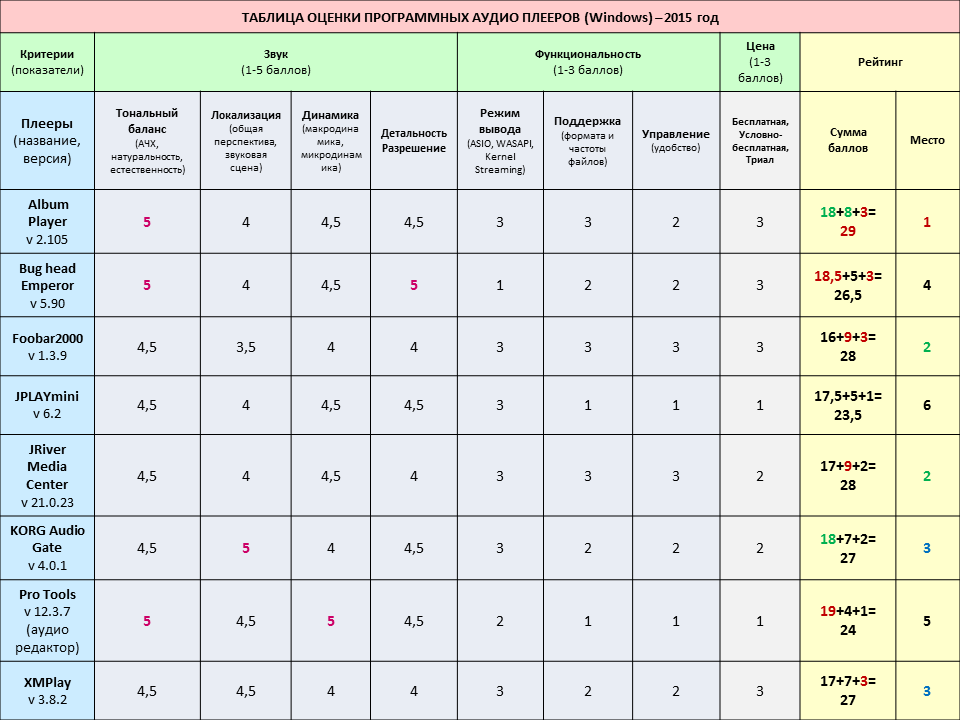Click Album Player's red tonal balance score "5"

pyautogui.click(x=147, y=222)
